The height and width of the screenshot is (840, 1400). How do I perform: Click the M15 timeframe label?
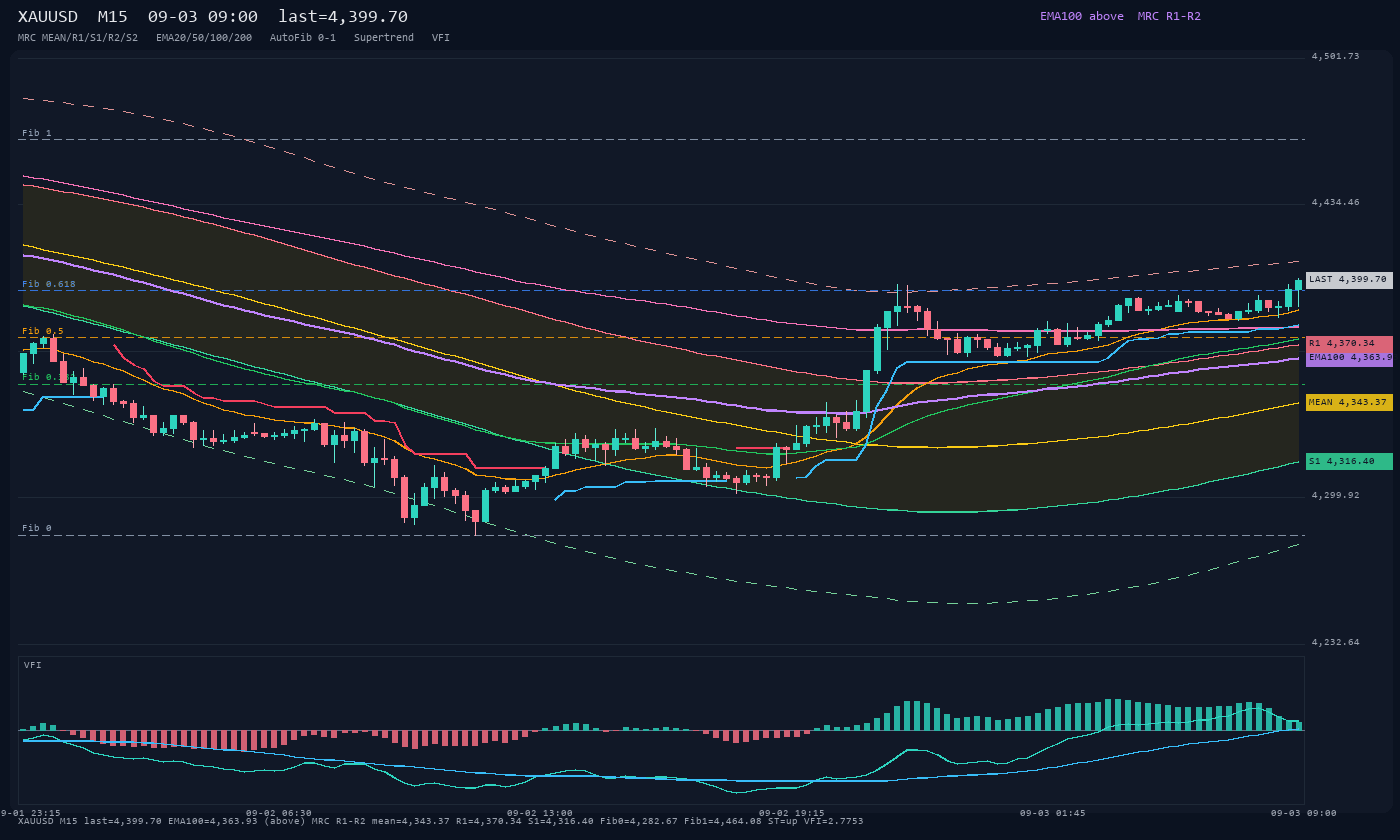click(112, 17)
